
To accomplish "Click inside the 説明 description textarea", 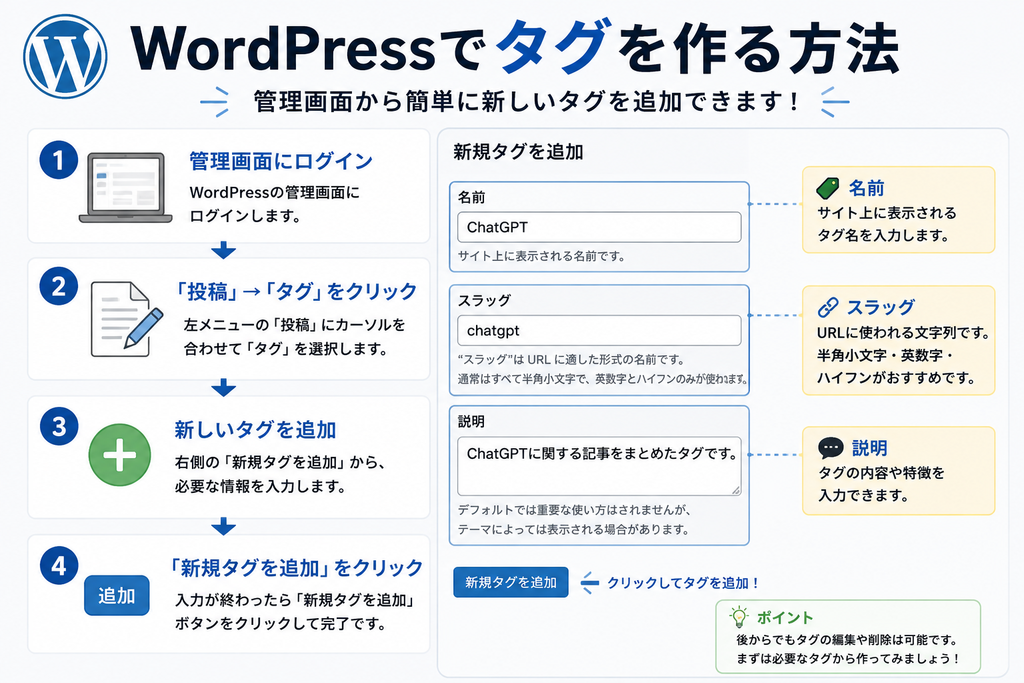I will tap(599, 466).
